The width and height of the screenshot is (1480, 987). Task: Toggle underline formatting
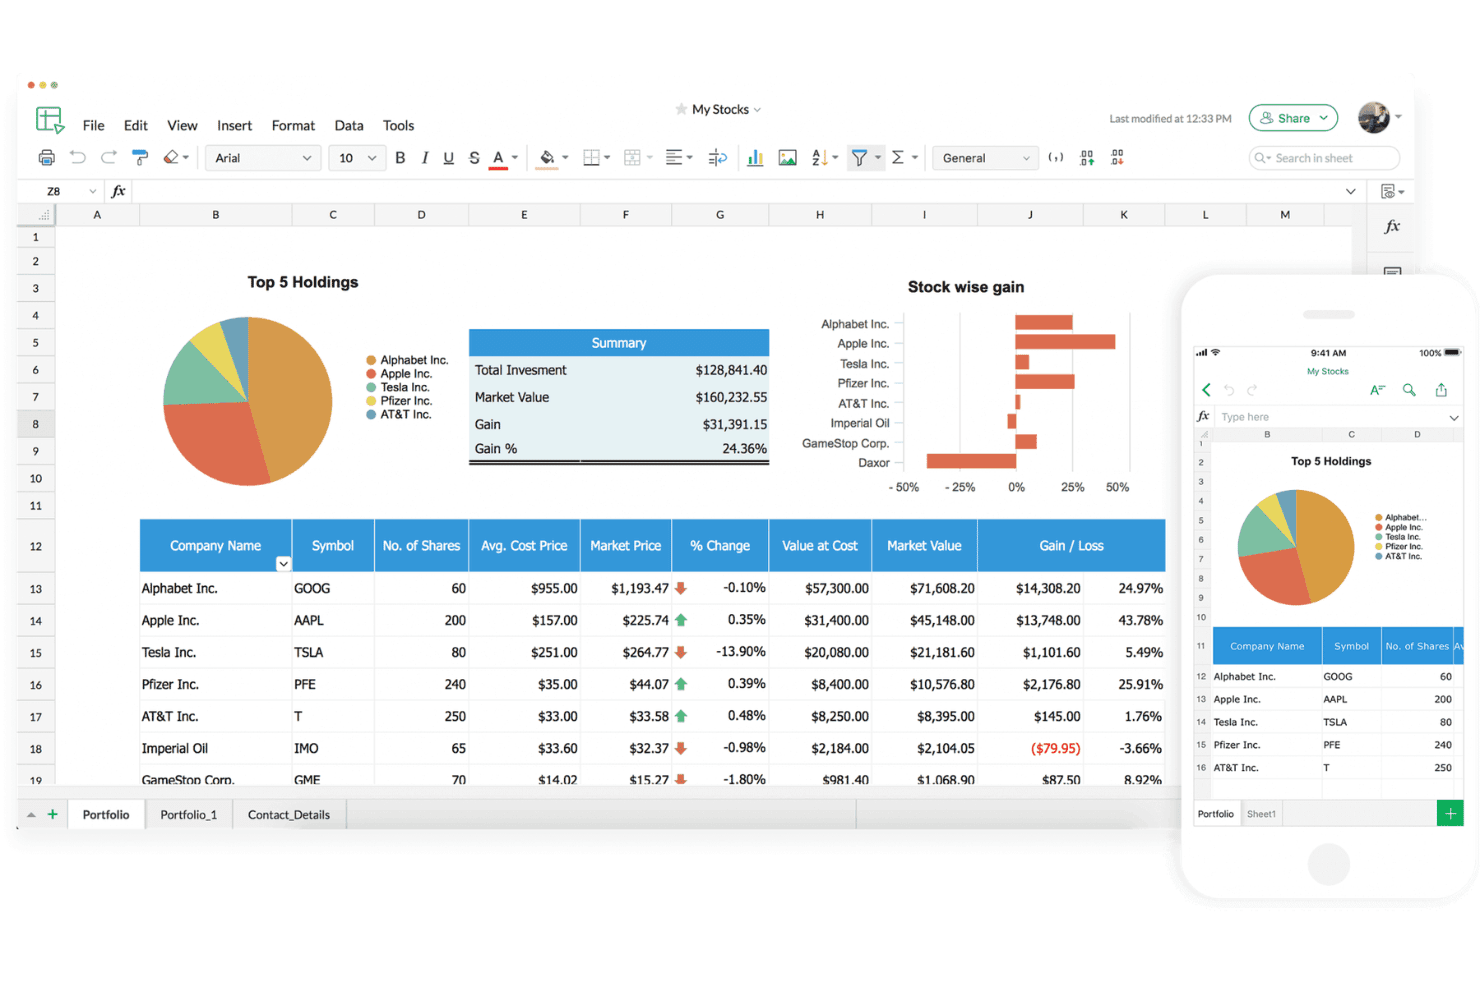449,158
